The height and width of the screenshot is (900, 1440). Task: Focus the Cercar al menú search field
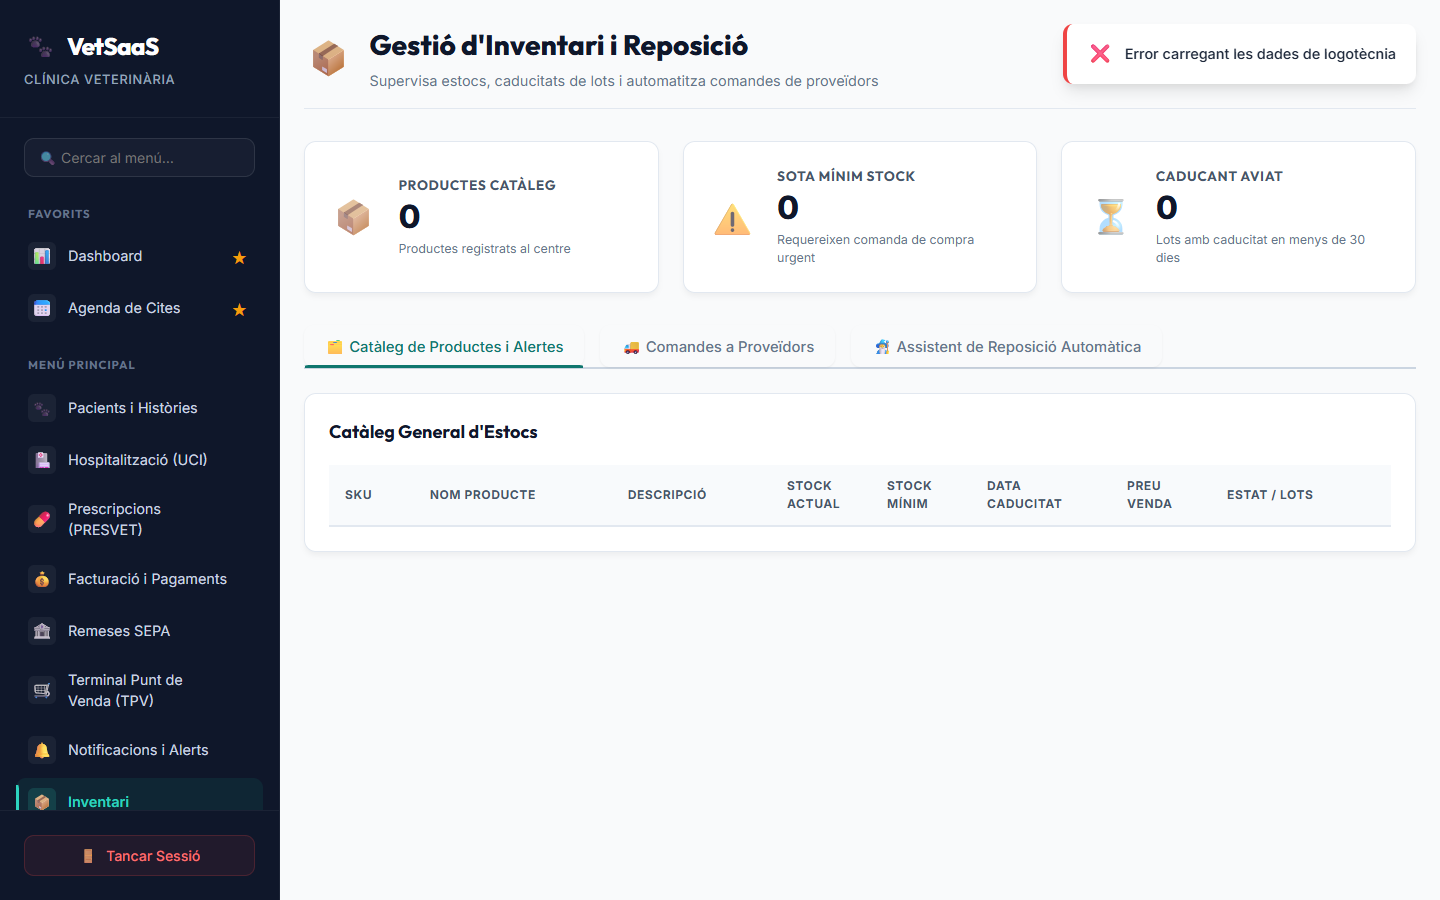(x=139, y=158)
